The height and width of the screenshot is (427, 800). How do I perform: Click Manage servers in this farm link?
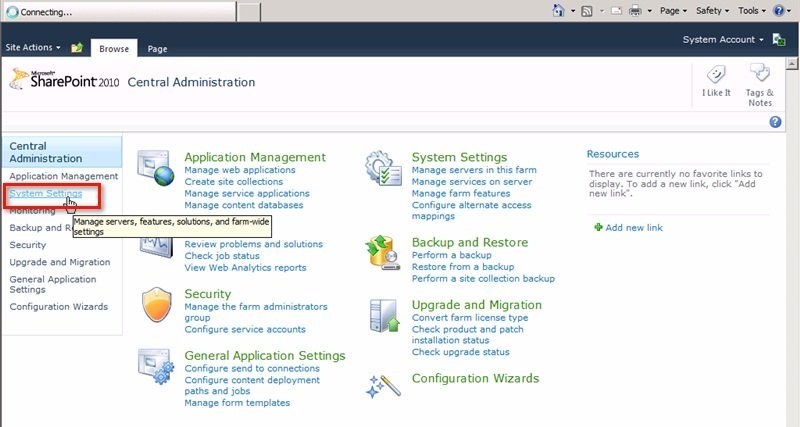pyautogui.click(x=474, y=170)
